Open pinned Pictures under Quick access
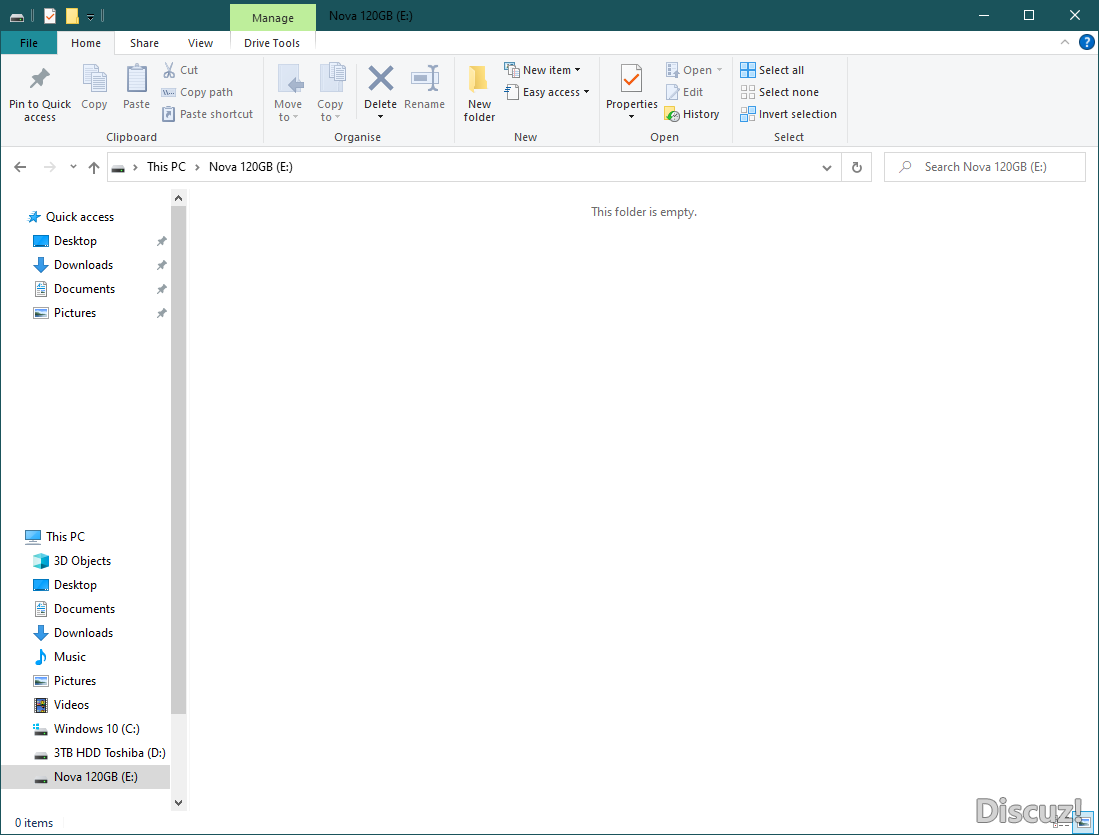Screen dimensions: 1099x835 pyautogui.click(x=75, y=313)
